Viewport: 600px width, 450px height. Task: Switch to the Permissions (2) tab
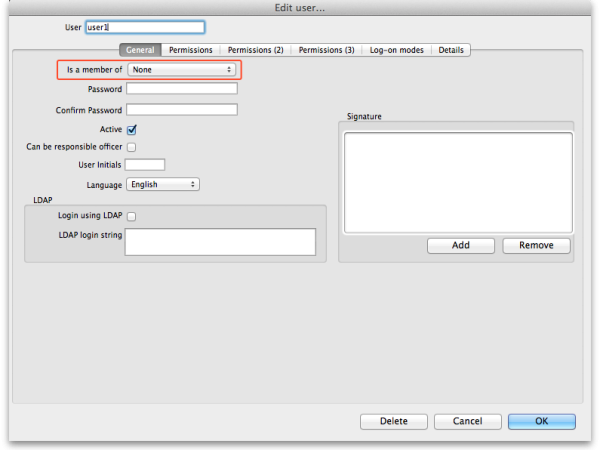pos(255,50)
